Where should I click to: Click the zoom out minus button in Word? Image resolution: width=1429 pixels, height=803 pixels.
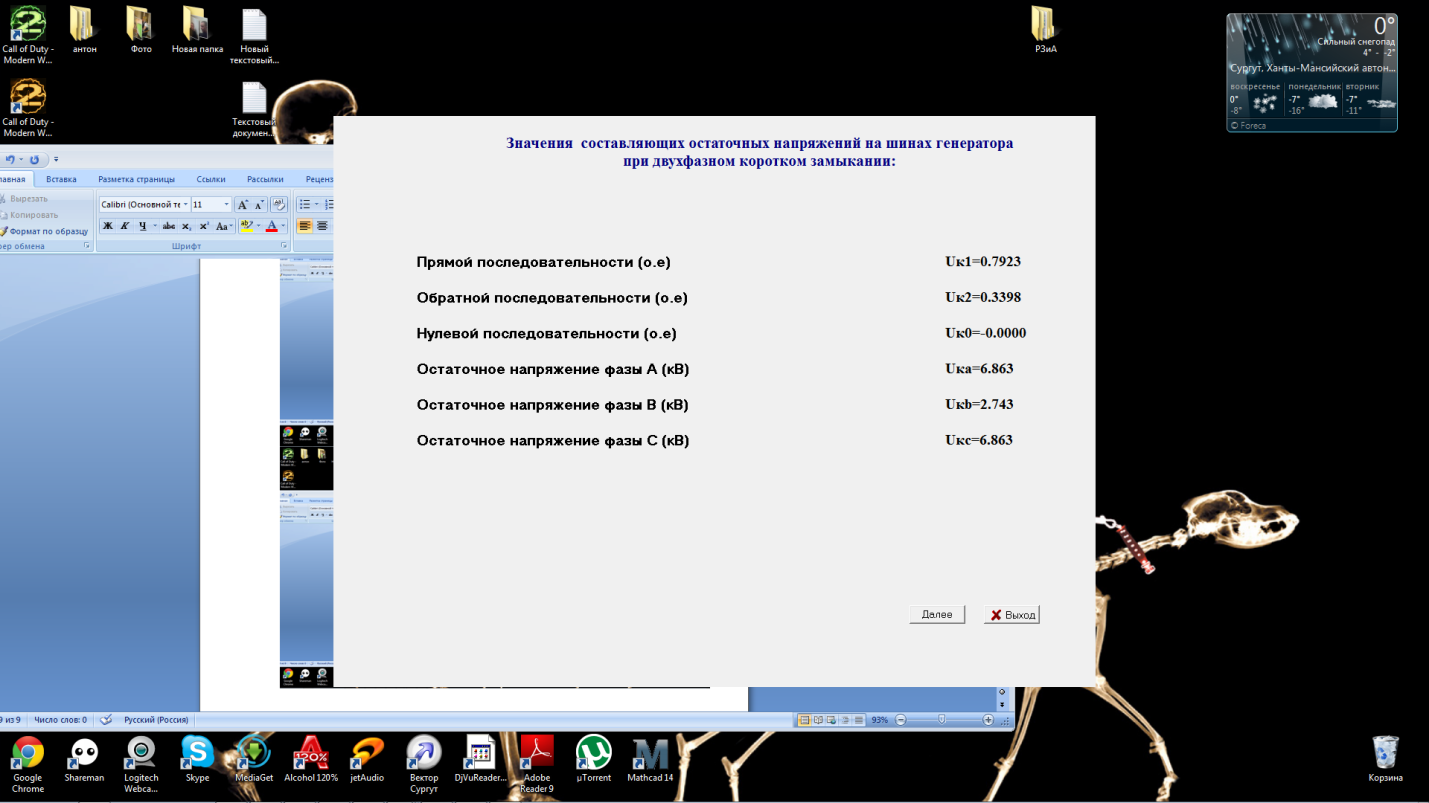[x=900, y=720]
